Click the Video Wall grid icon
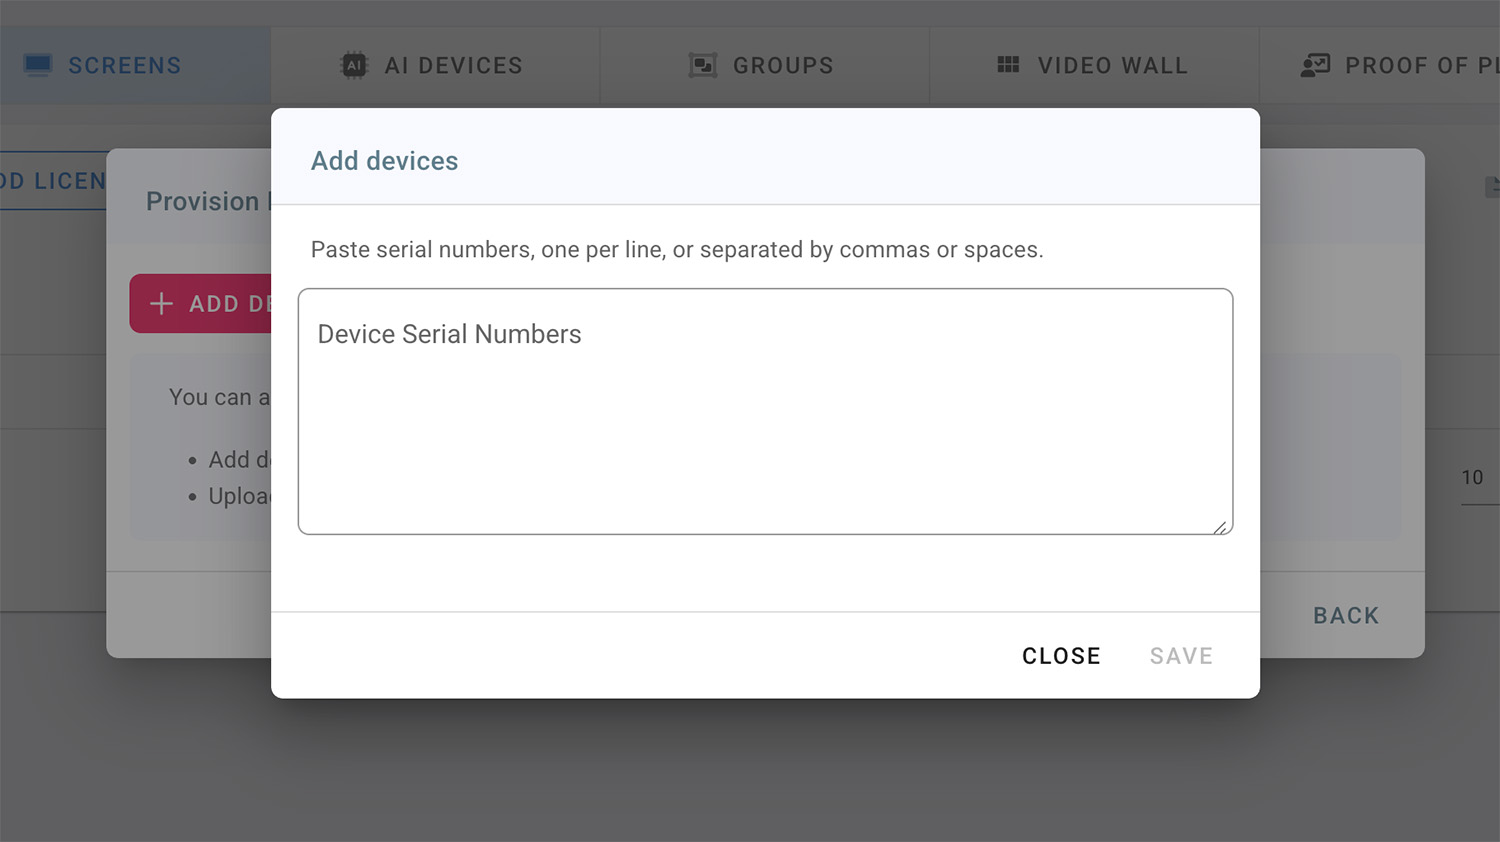 click(x=1008, y=65)
